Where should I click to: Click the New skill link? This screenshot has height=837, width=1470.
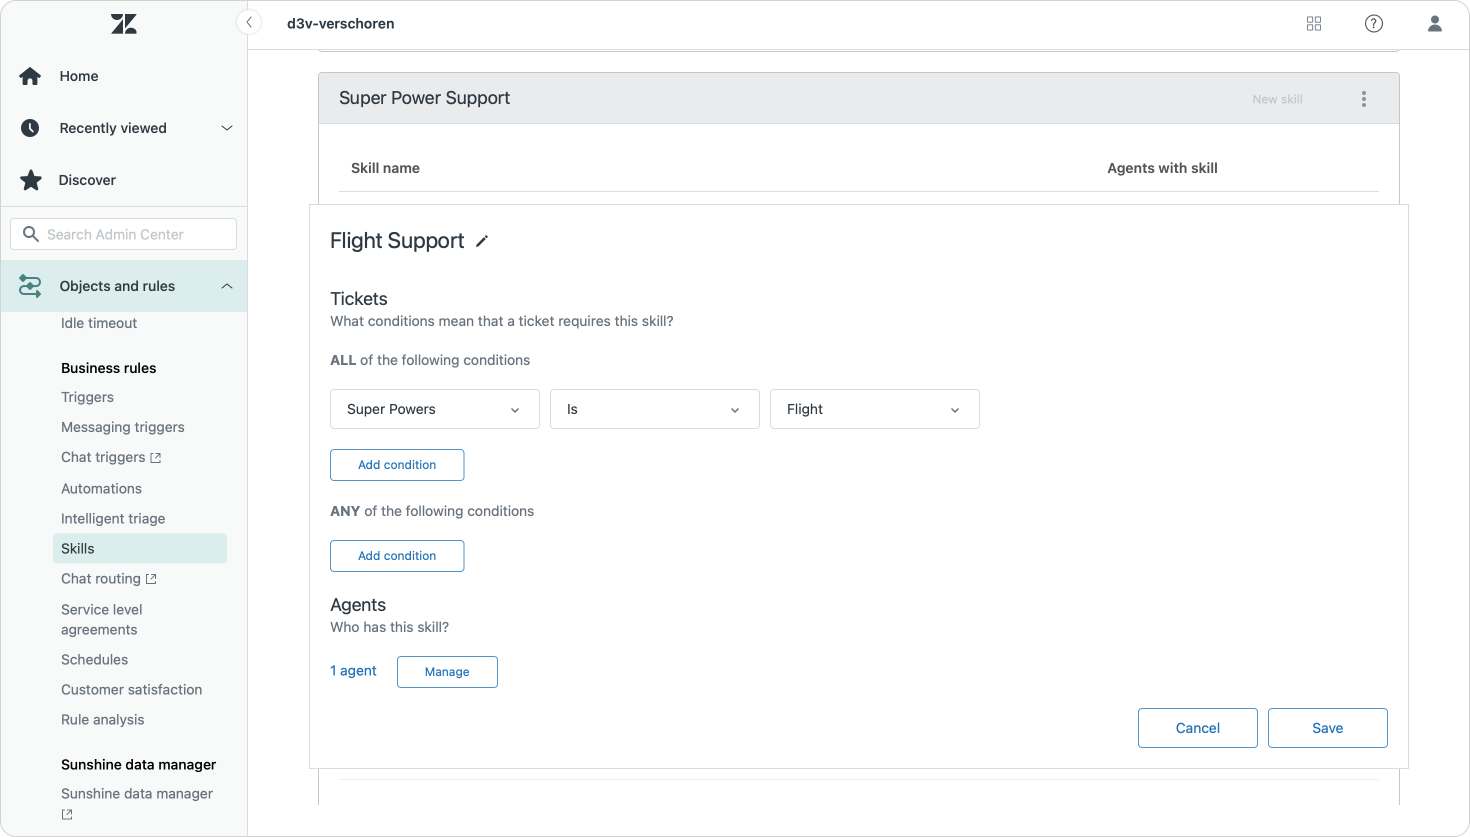coord(1277,99)
